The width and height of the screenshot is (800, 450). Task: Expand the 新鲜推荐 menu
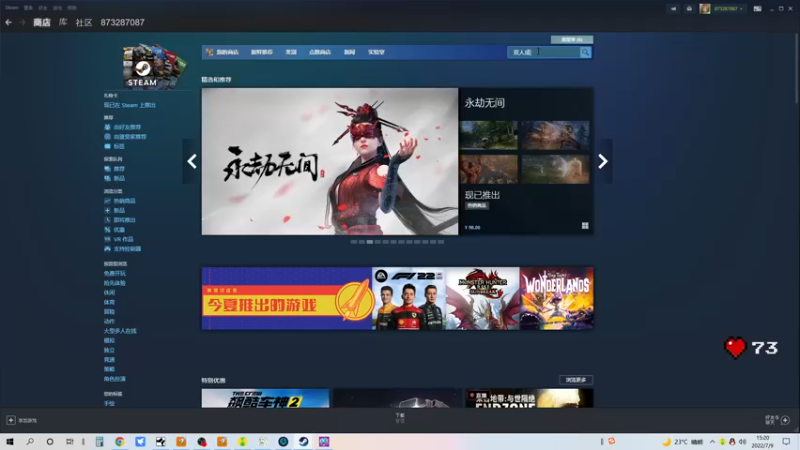coord(262,52)
